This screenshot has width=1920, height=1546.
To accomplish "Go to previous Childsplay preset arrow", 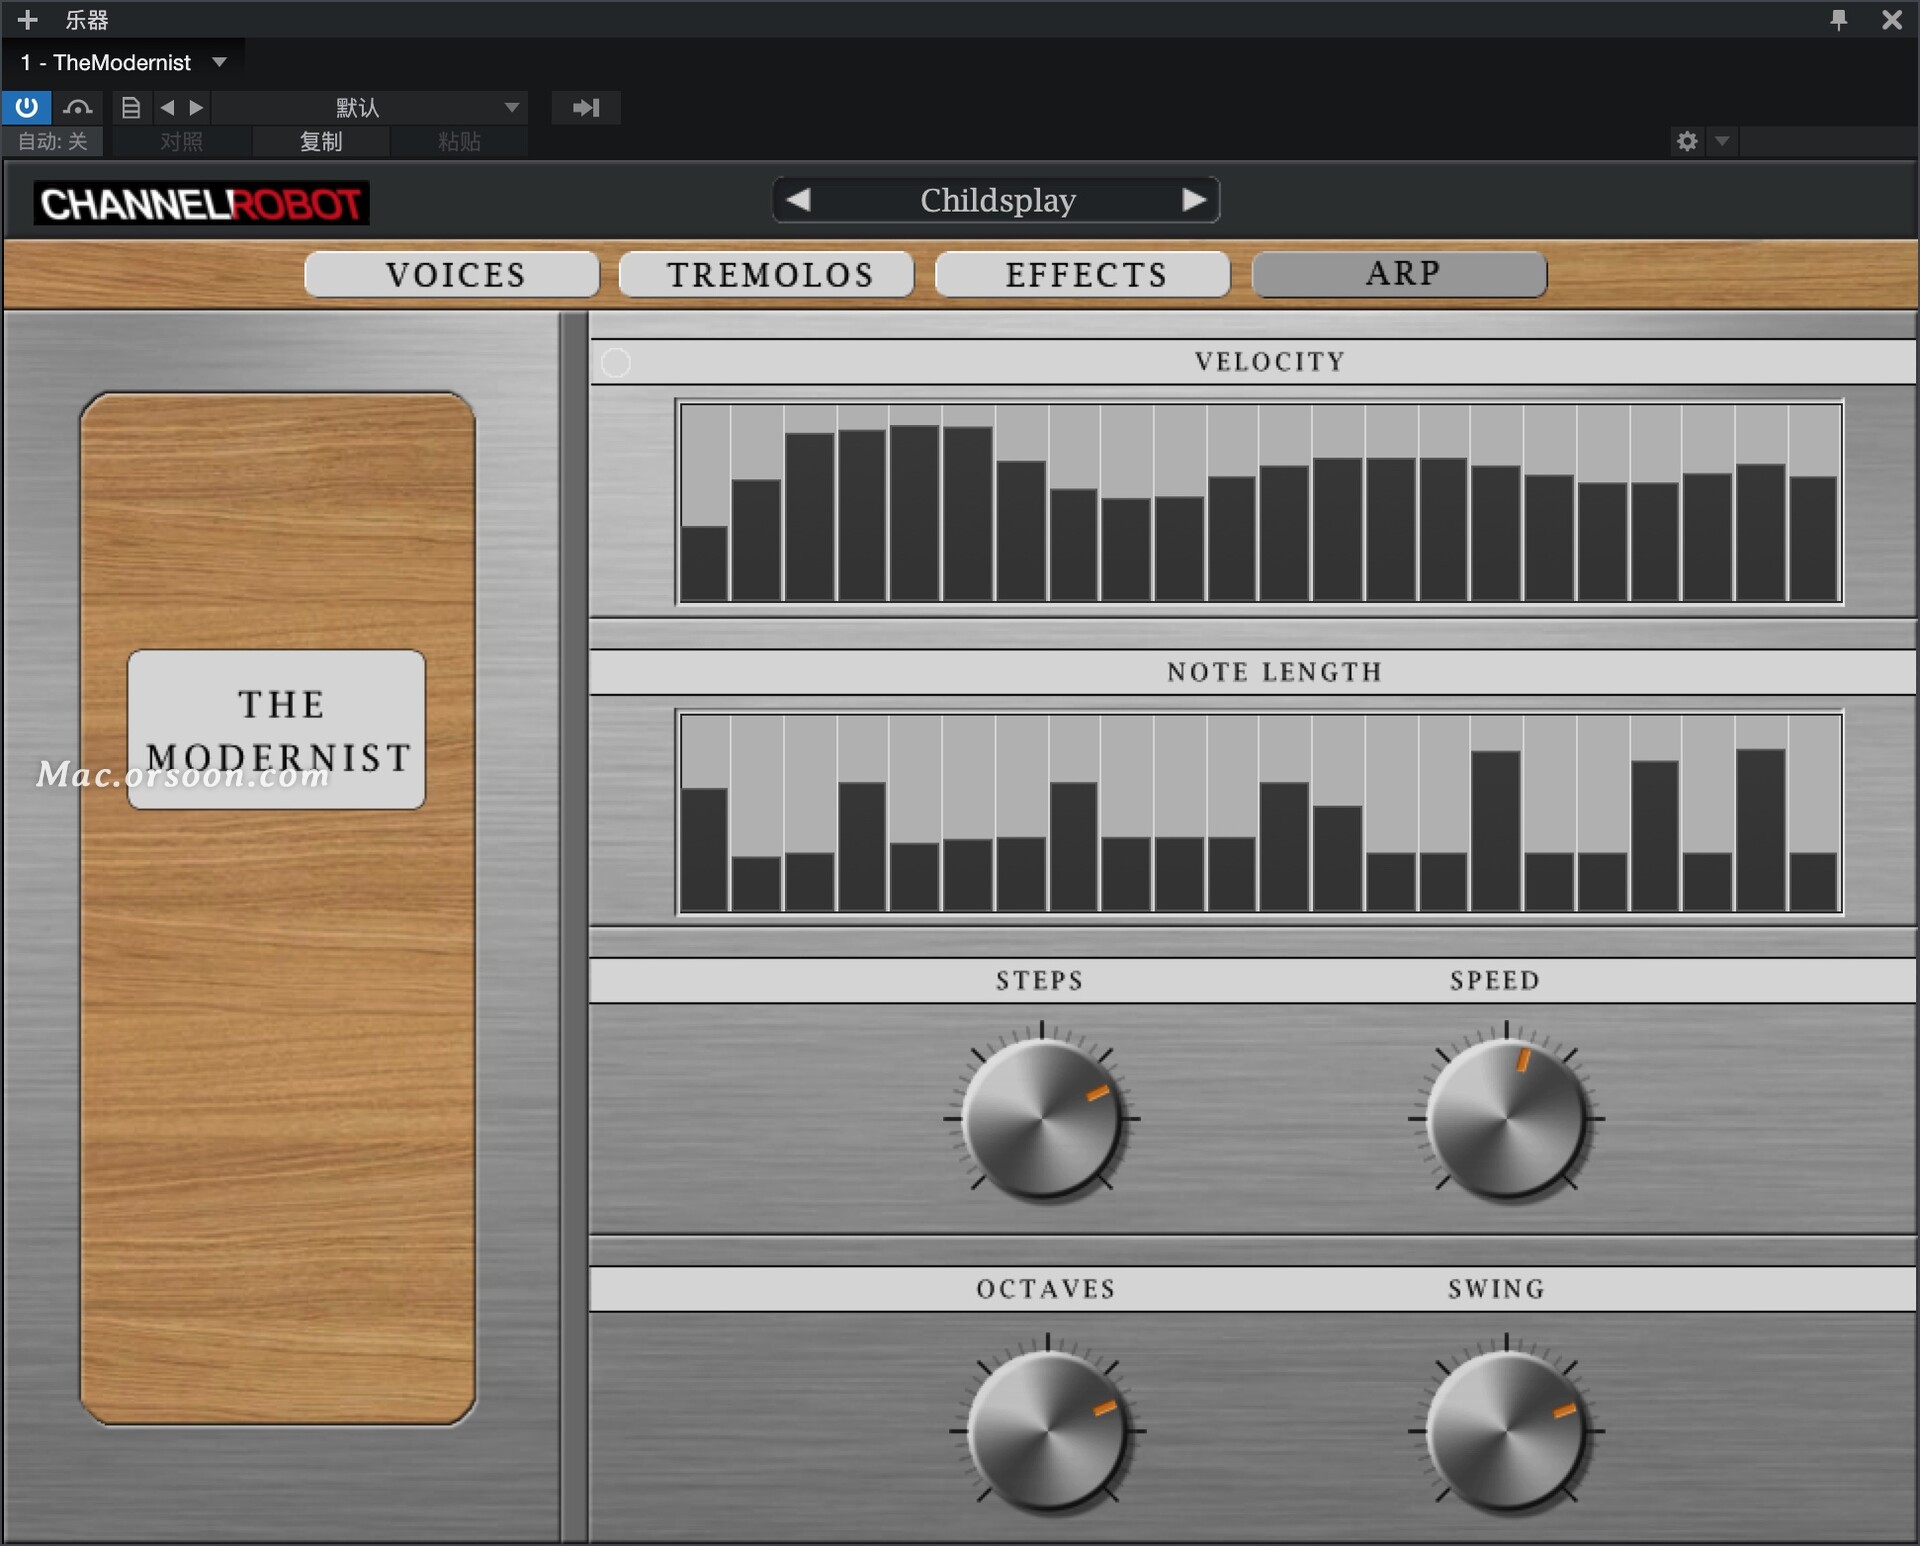I will point(798,199).
